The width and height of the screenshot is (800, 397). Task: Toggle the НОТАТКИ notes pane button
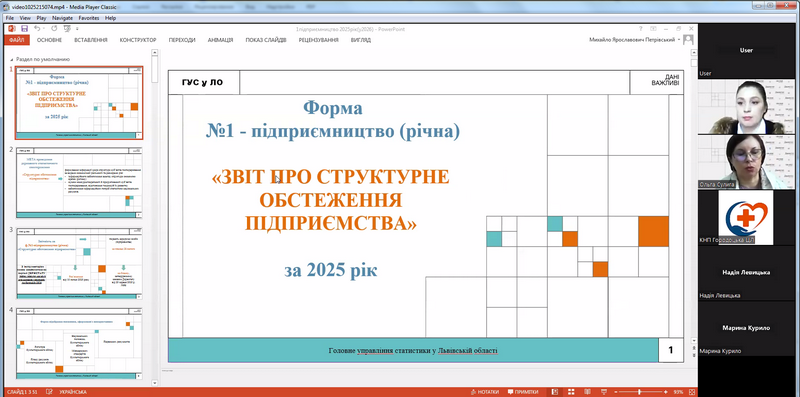coord(485,392)
